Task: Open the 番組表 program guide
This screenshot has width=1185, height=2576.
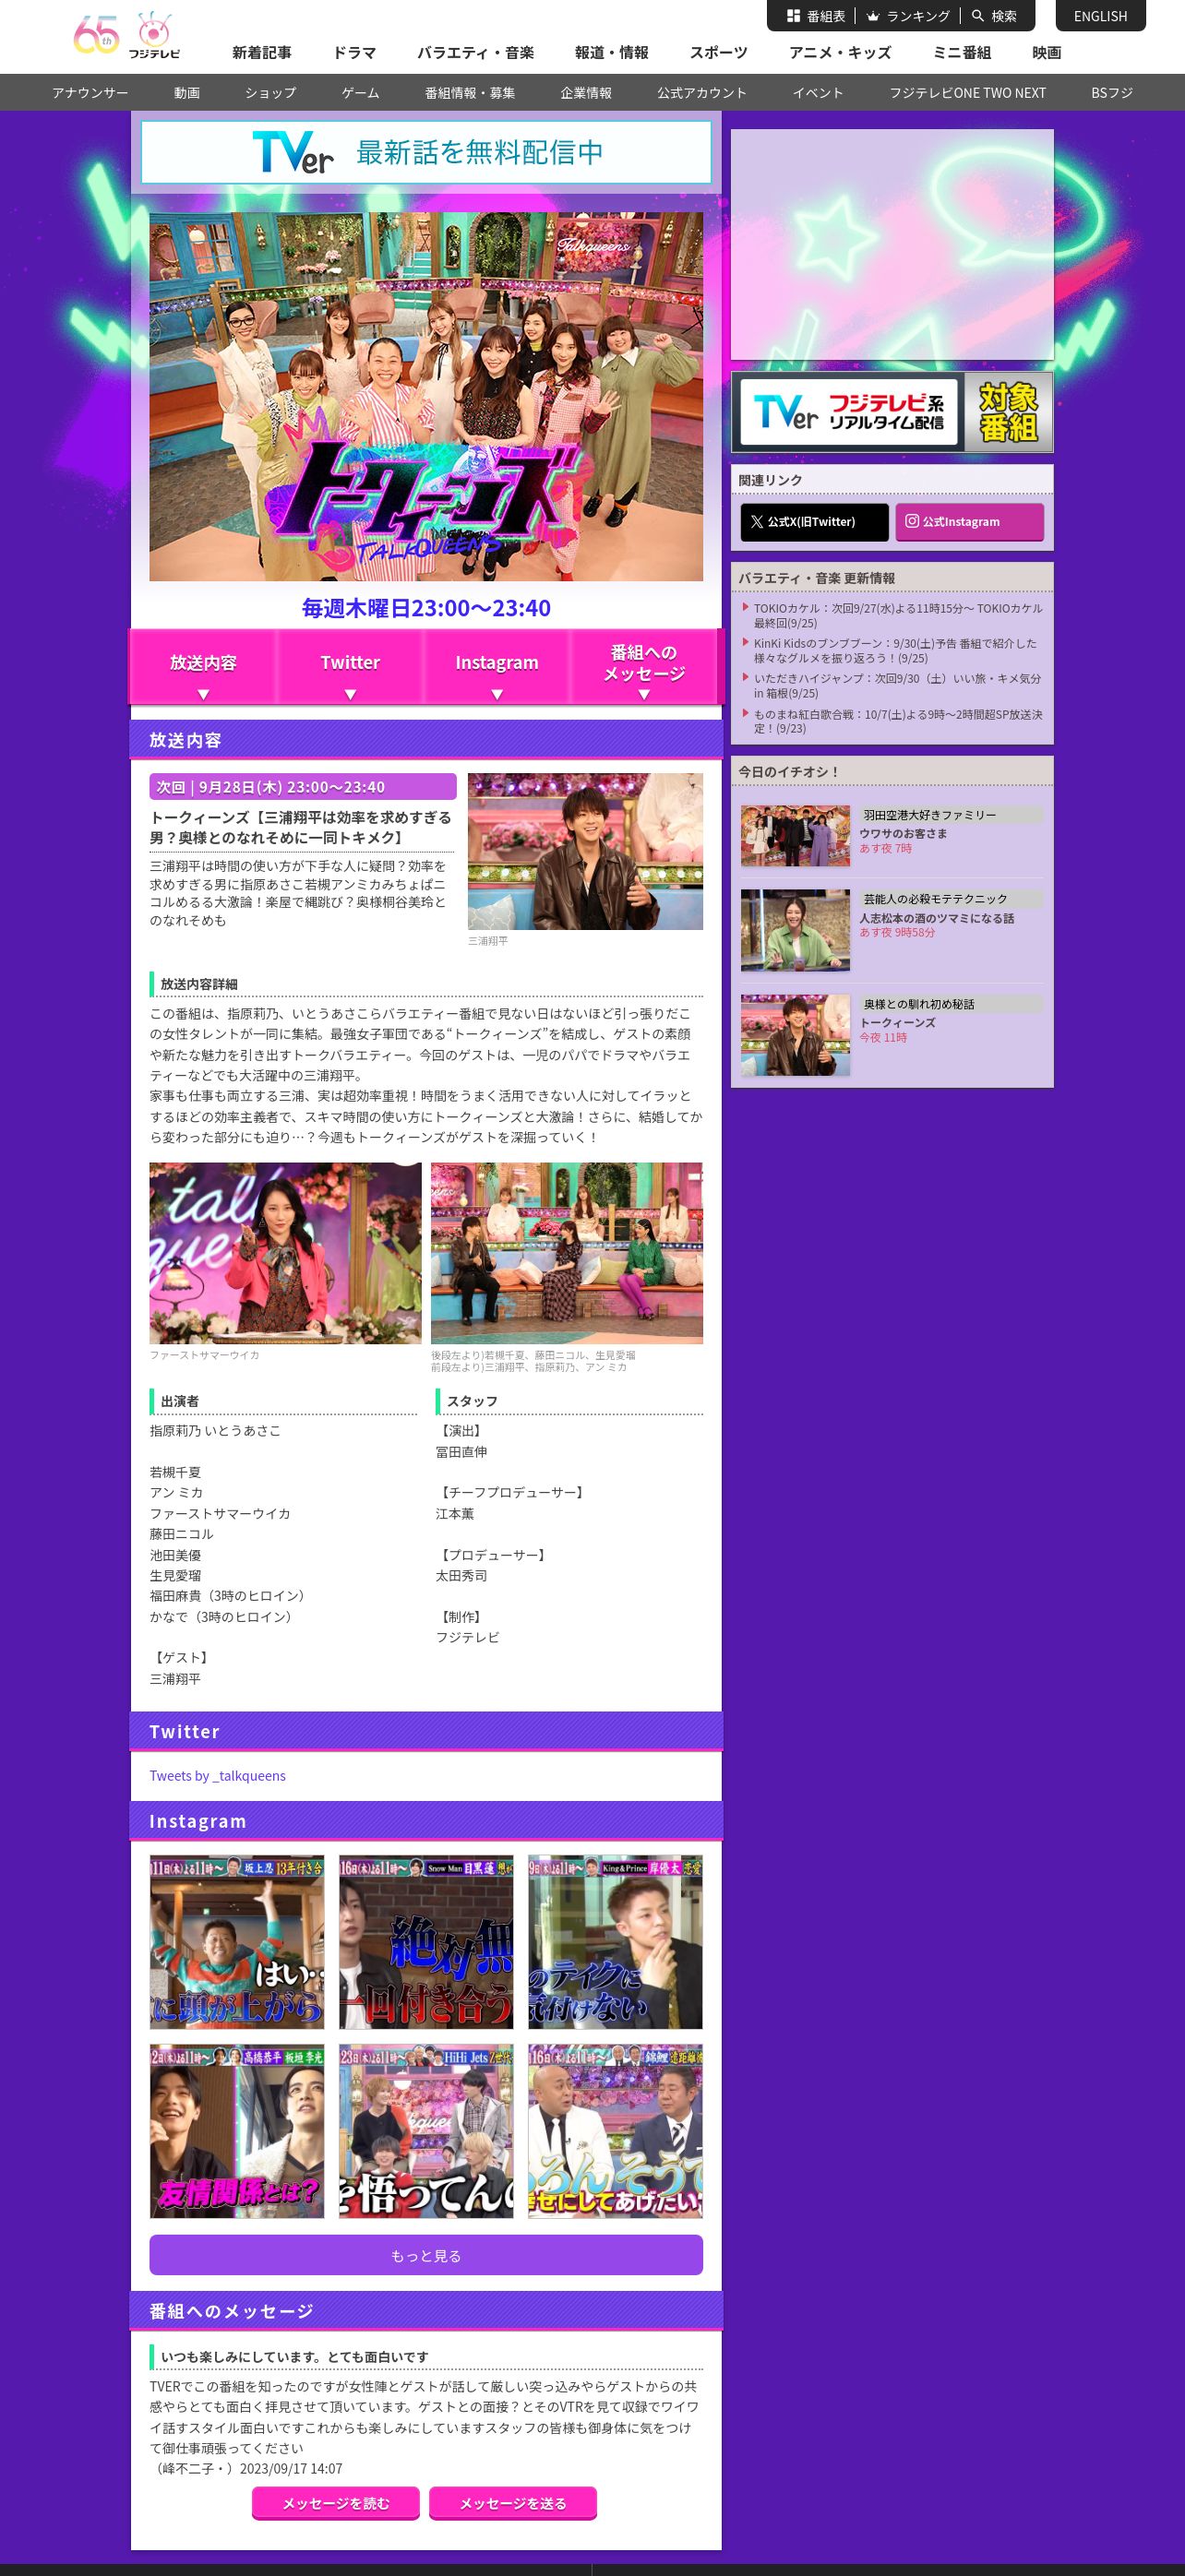Action: (815, 16)
